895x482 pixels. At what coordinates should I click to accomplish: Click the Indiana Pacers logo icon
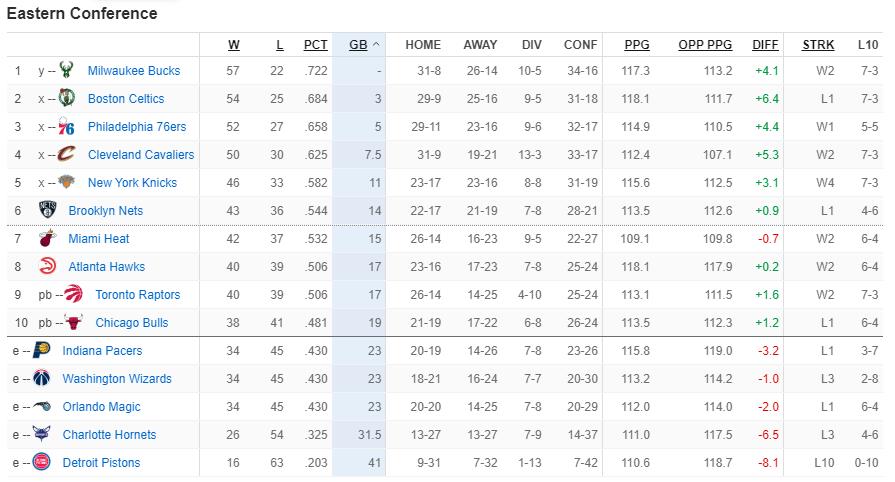coord(42,350)
